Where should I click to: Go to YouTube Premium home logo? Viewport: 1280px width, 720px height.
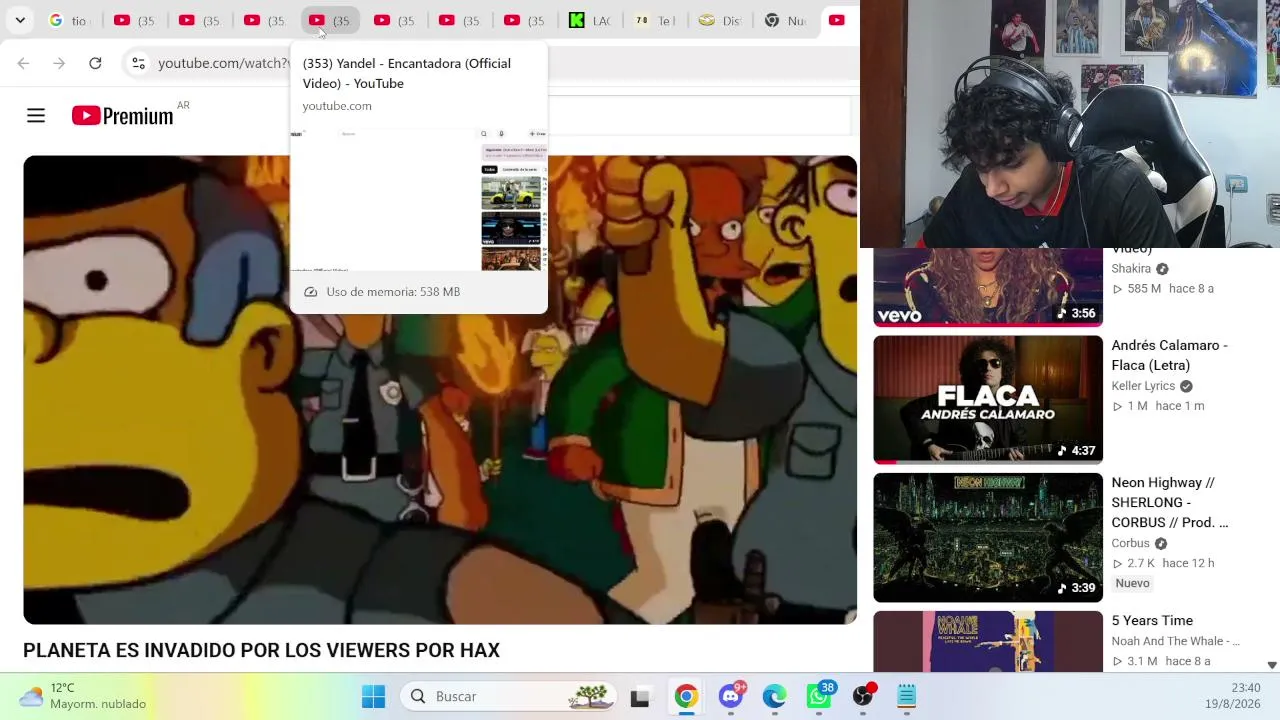tap(123, 116)
